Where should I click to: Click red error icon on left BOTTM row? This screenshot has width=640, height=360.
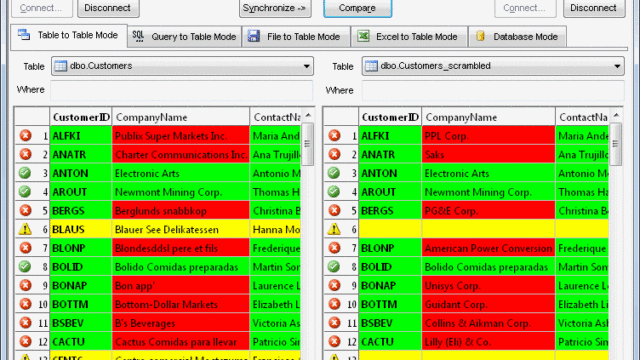[x=25, y=304]
